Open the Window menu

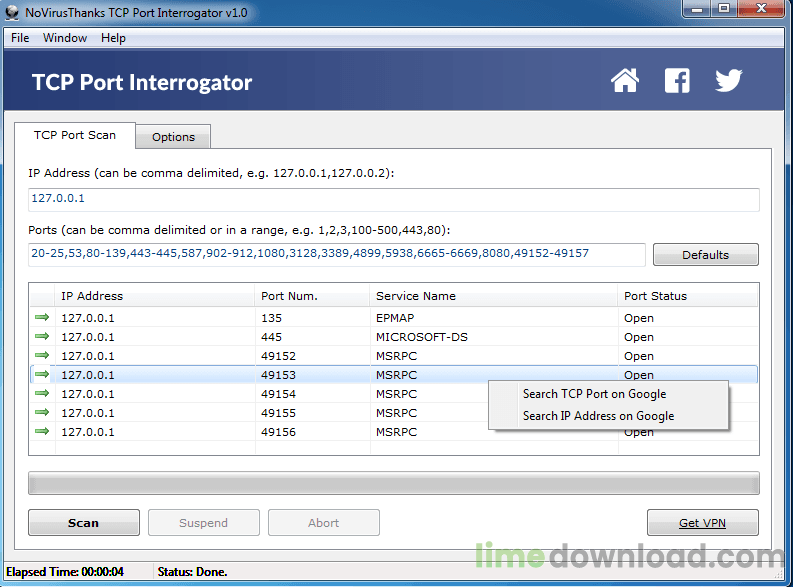click(x=65, y=38)
